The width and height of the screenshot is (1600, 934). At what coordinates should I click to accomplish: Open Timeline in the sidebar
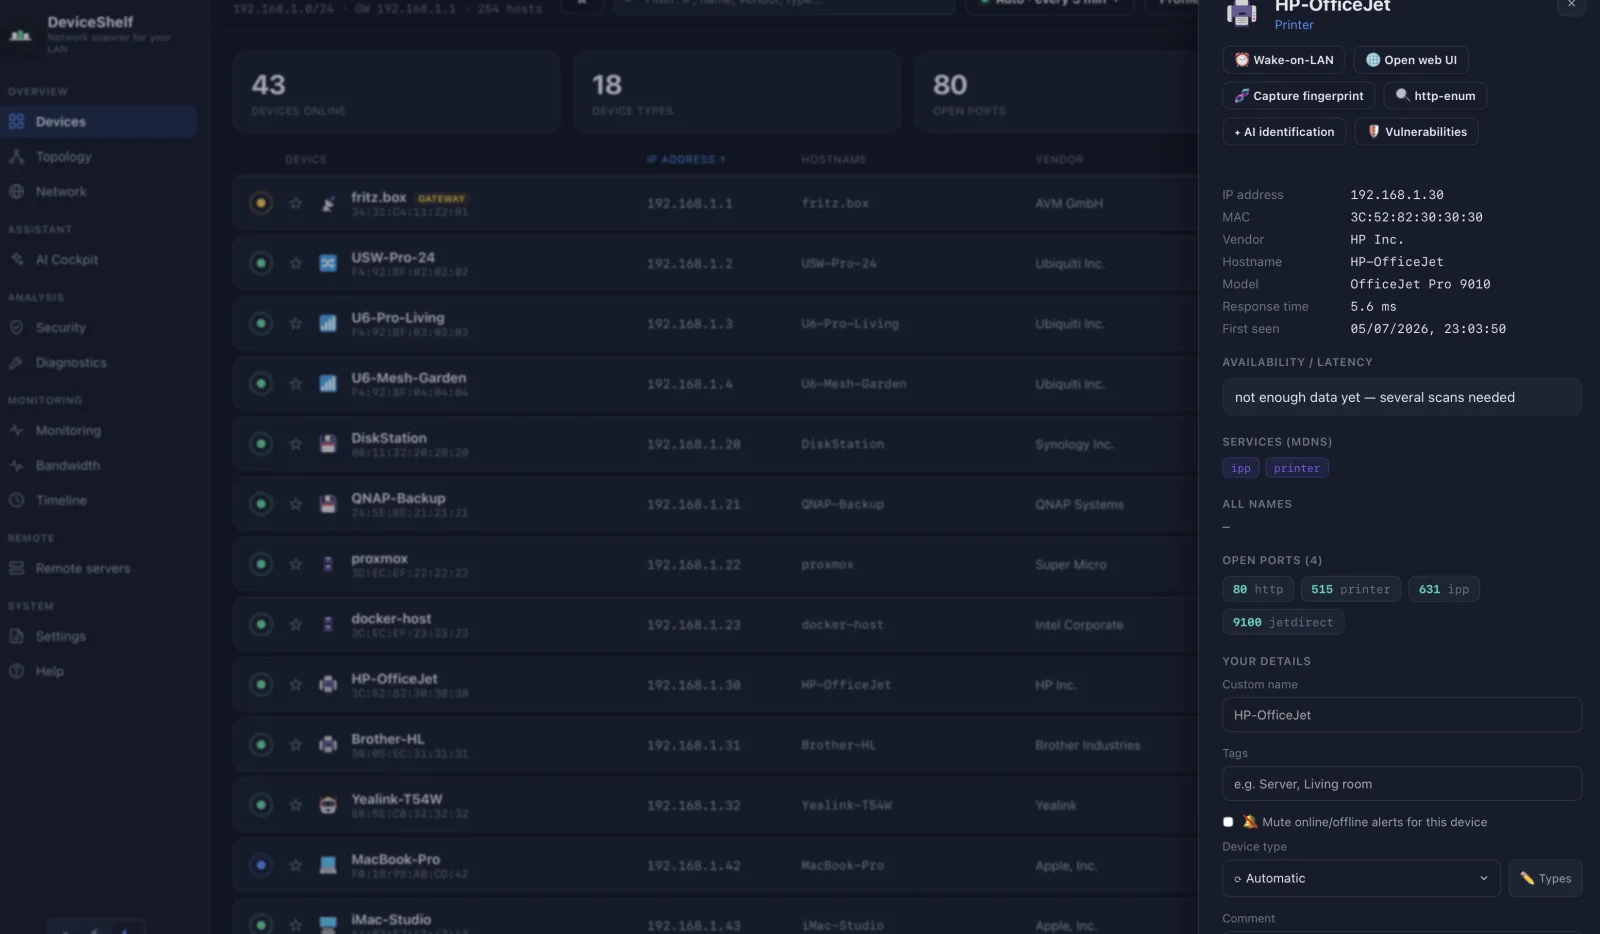tap(98, 501)
